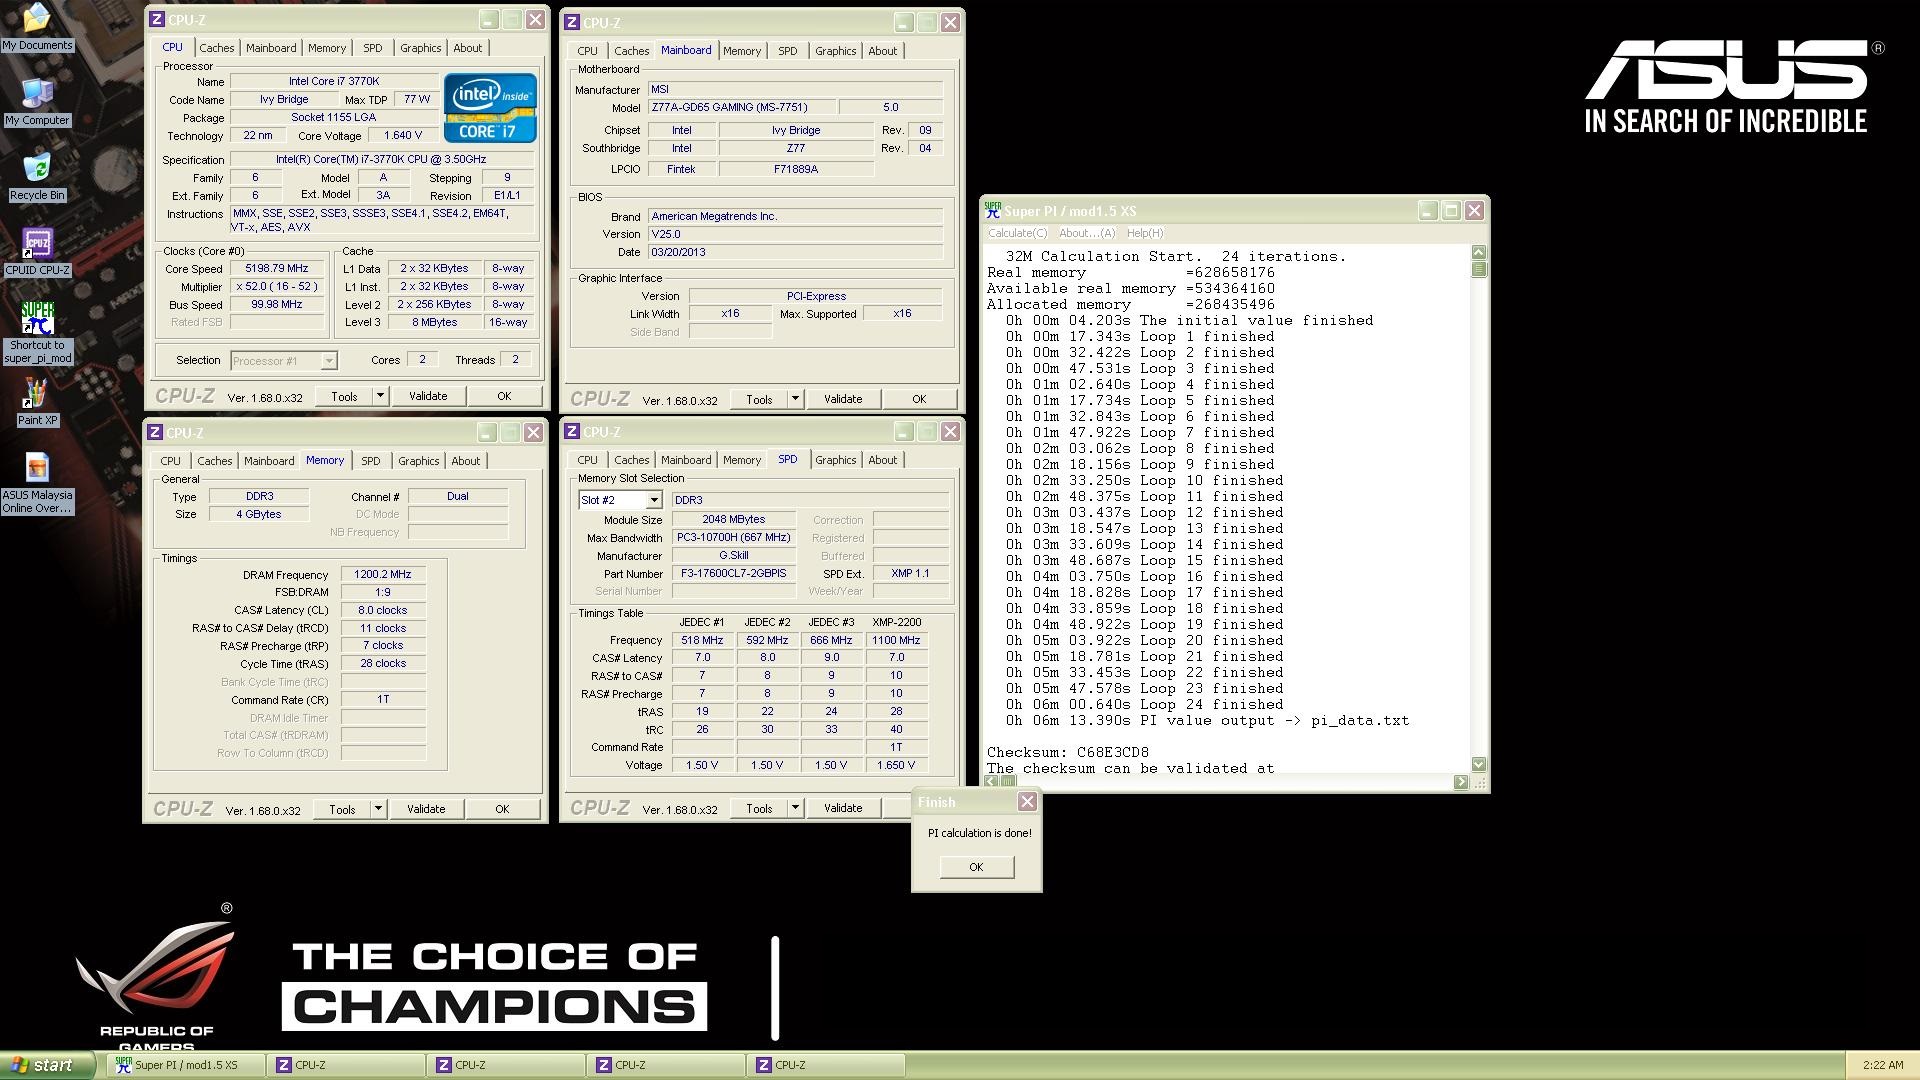Expand Tools dropdown arrow in SPD window
This screenshot has height=1080, width=1920.
(x=795, y=808)
